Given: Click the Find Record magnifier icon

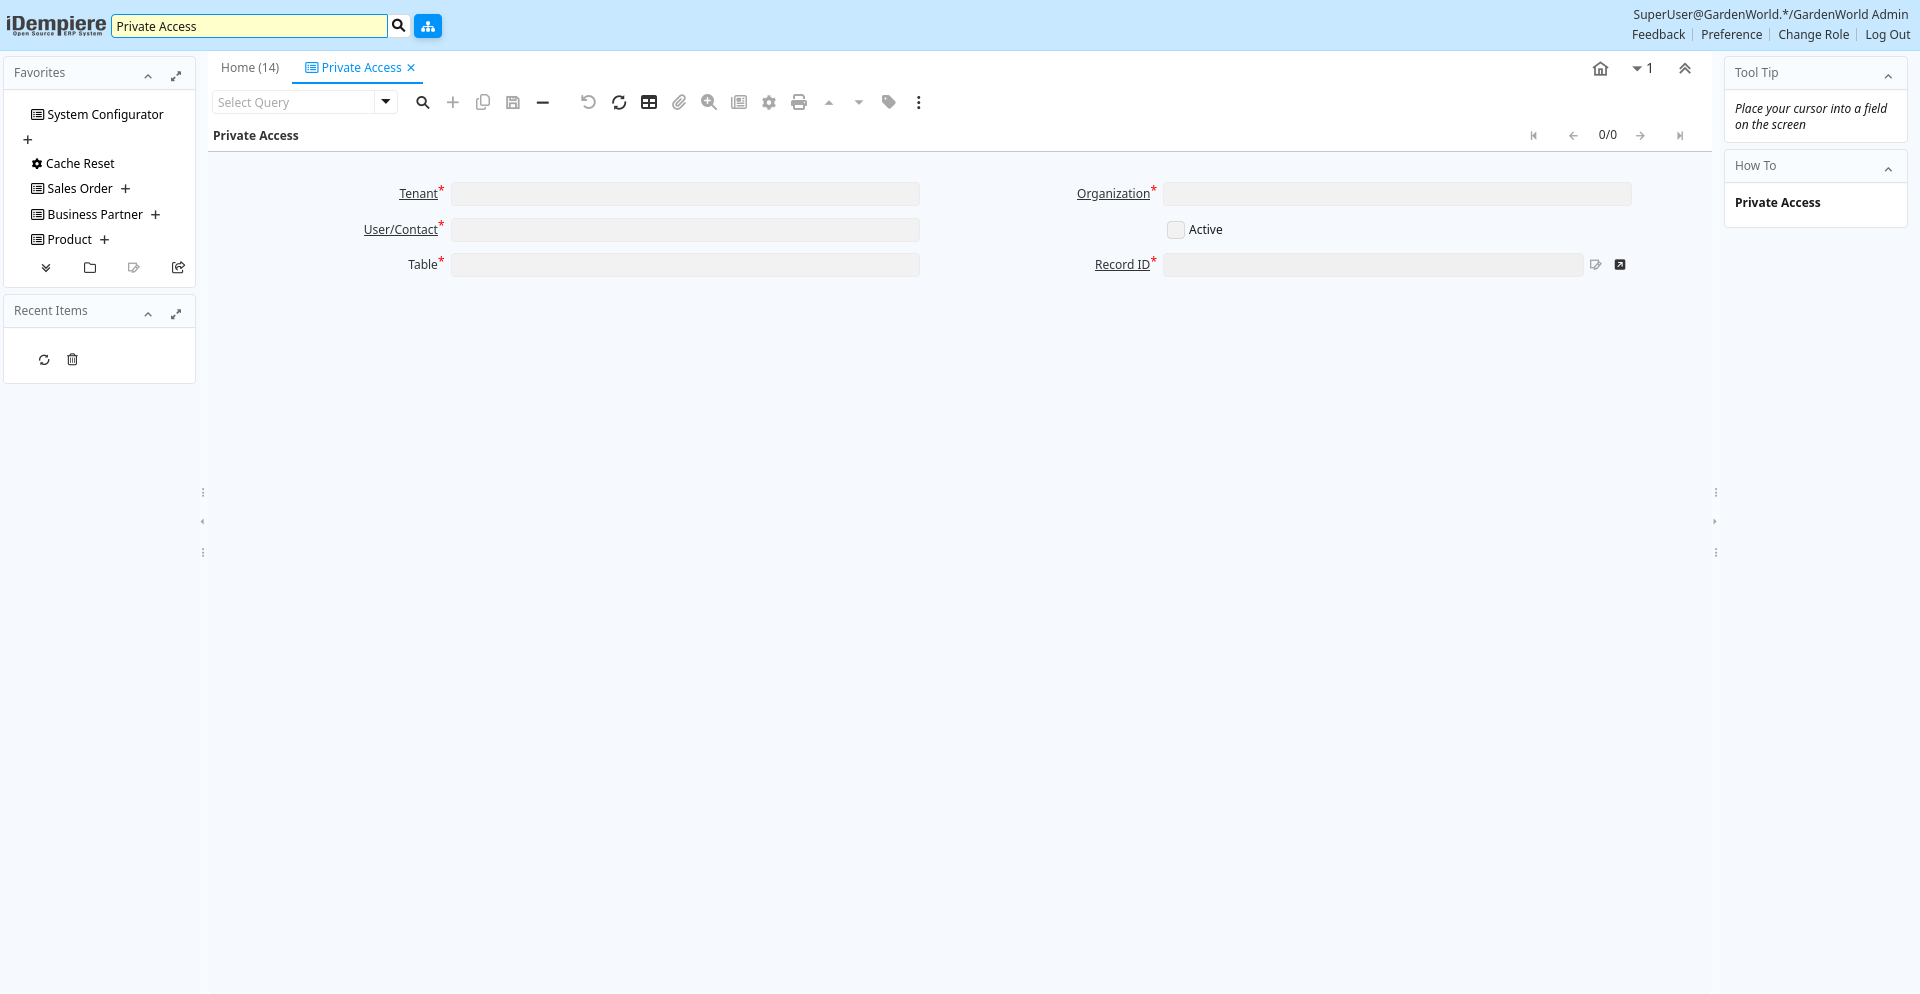Looking at the screenshot, I should pyautogui.click(x=423, y=102).
